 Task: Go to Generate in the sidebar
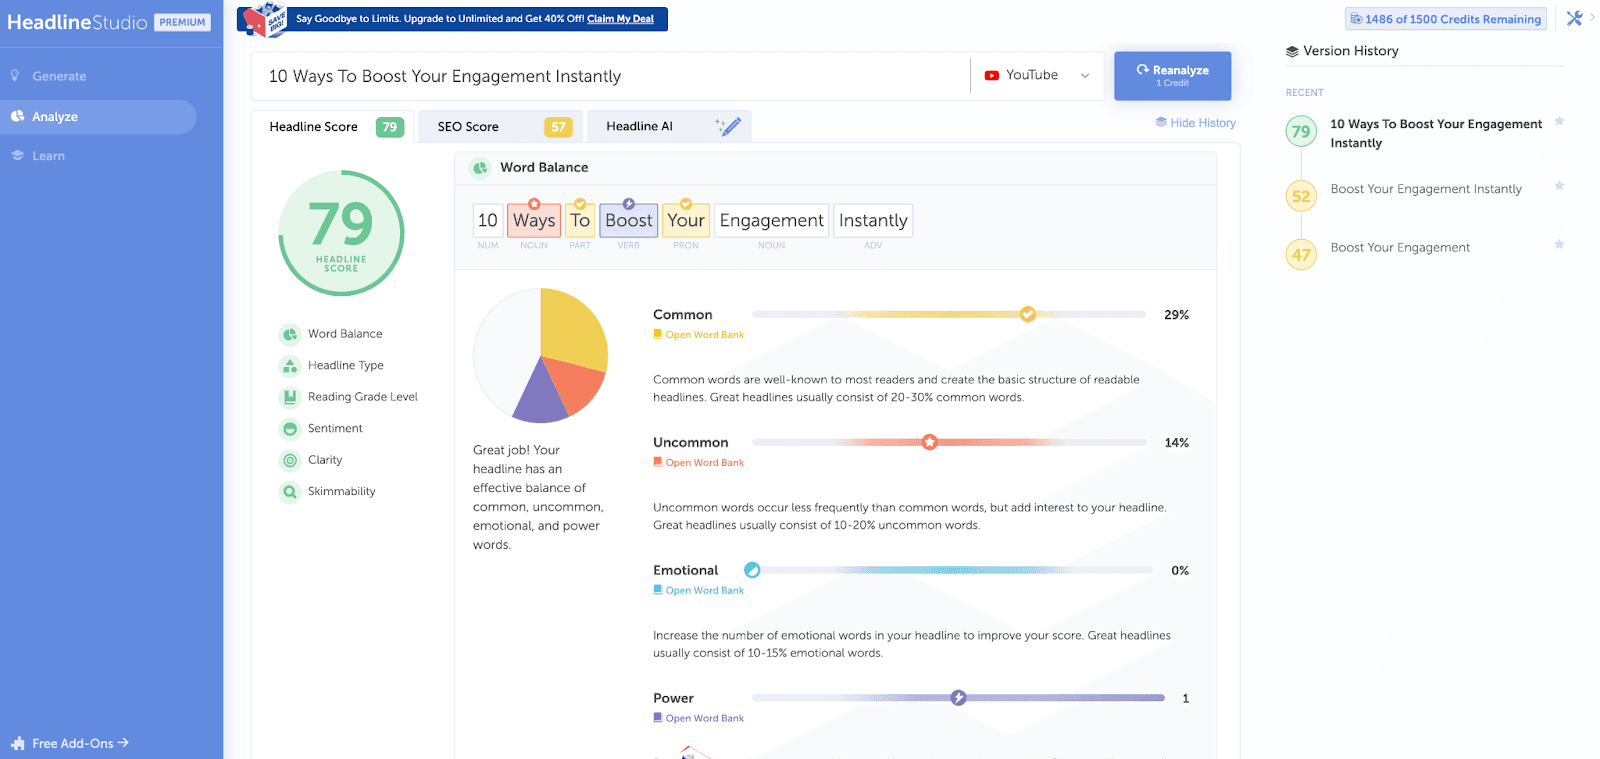59,76
